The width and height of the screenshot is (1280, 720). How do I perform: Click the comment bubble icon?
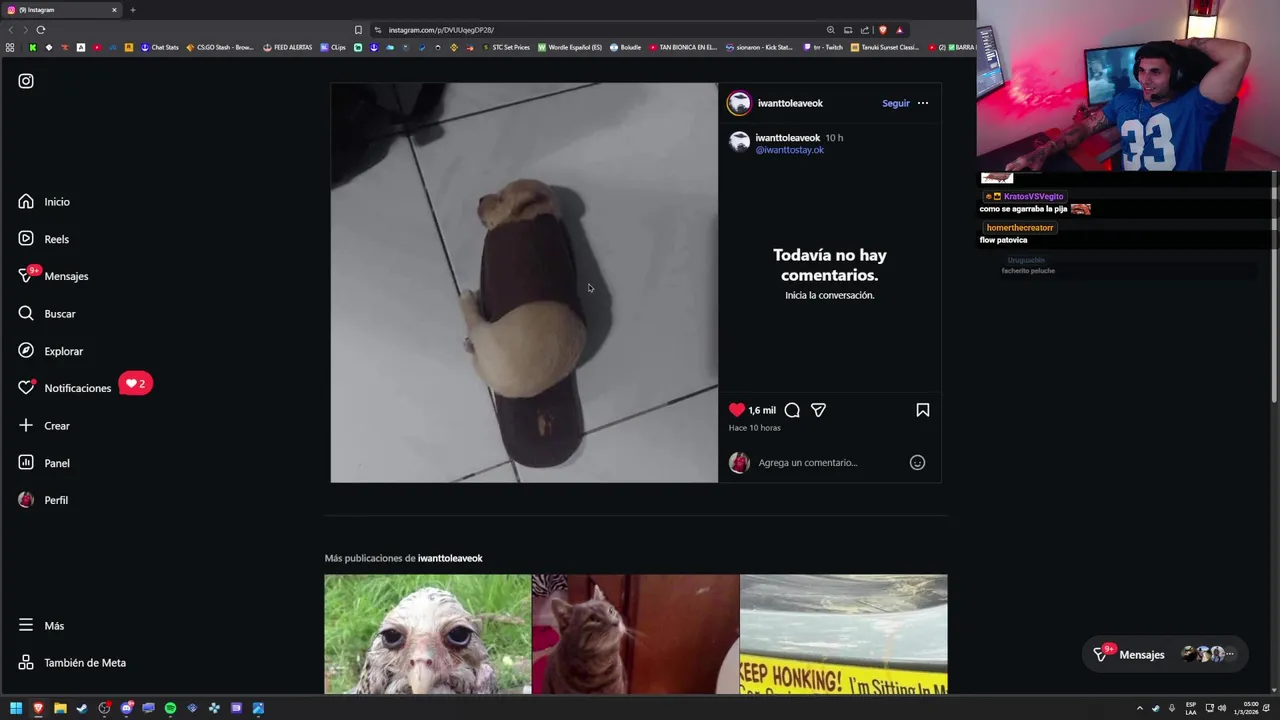792,410
